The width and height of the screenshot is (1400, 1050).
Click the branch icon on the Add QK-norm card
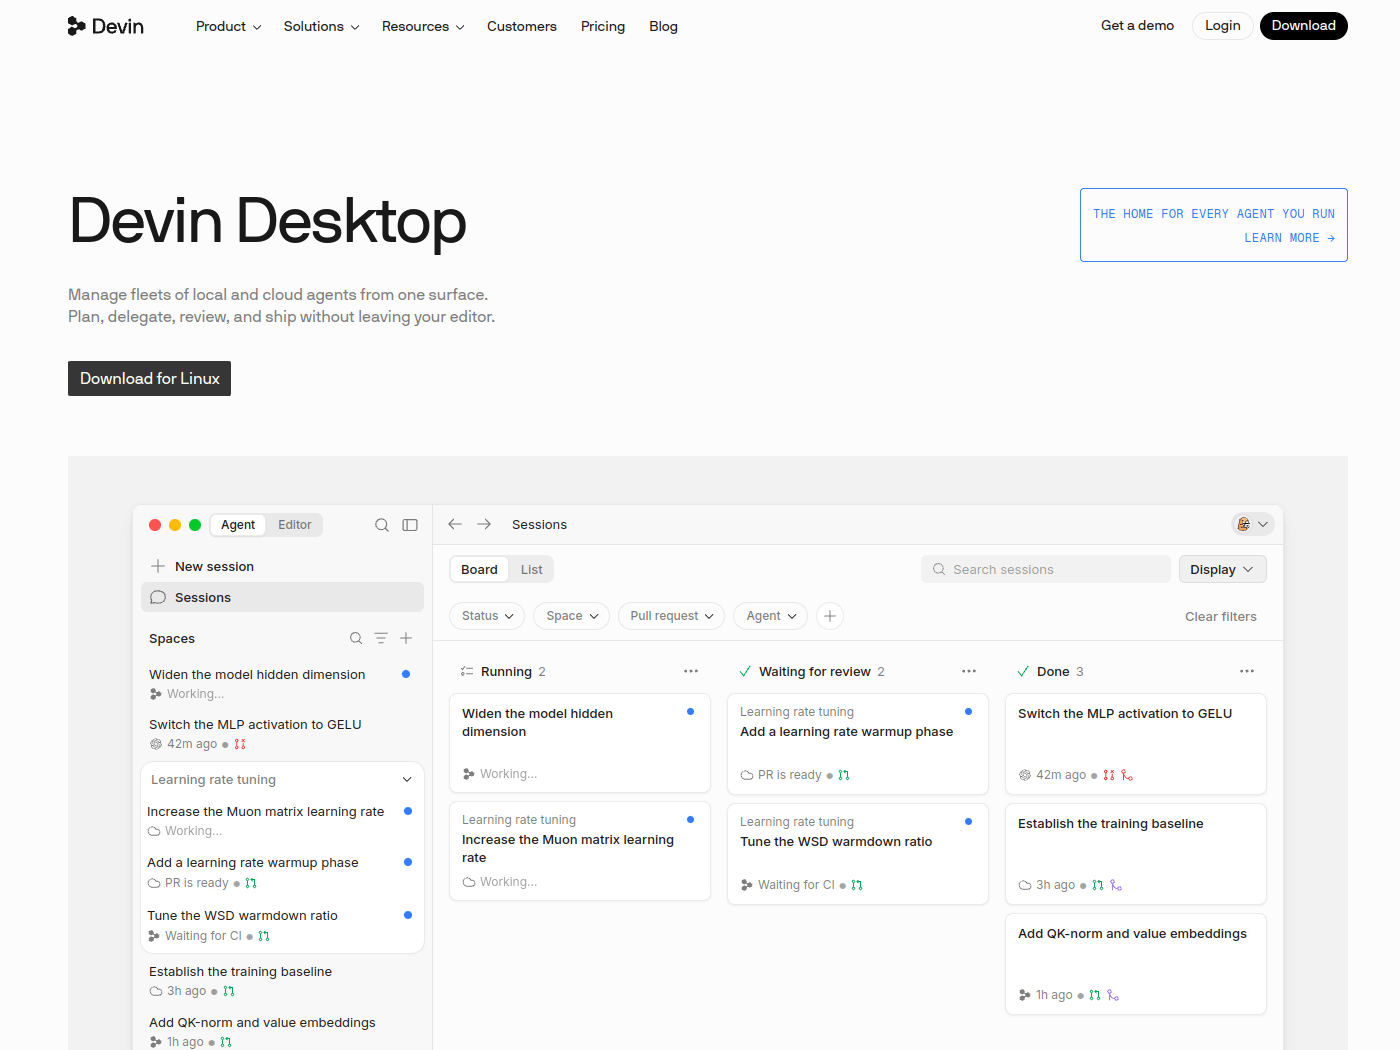[1113, 995]
